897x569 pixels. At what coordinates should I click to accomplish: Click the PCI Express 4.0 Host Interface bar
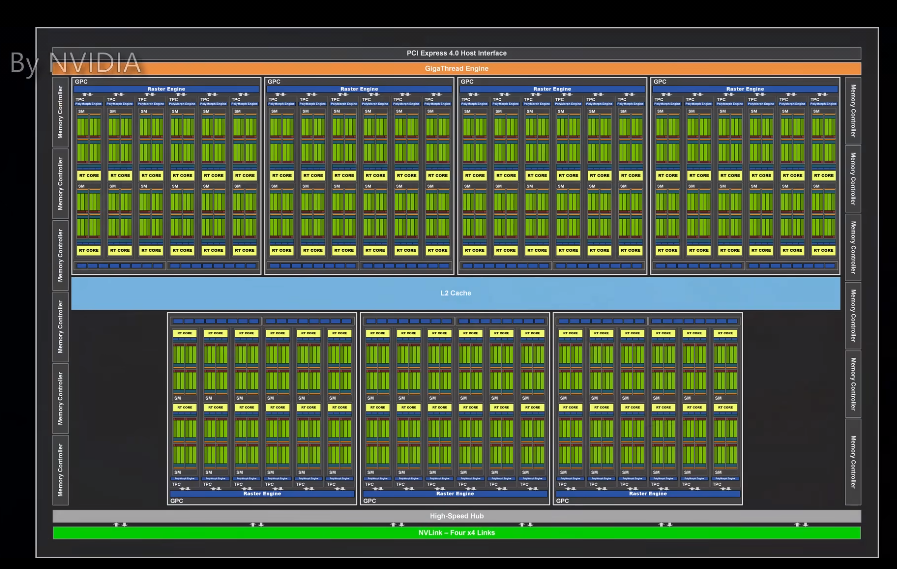click(x=457, y=53)
